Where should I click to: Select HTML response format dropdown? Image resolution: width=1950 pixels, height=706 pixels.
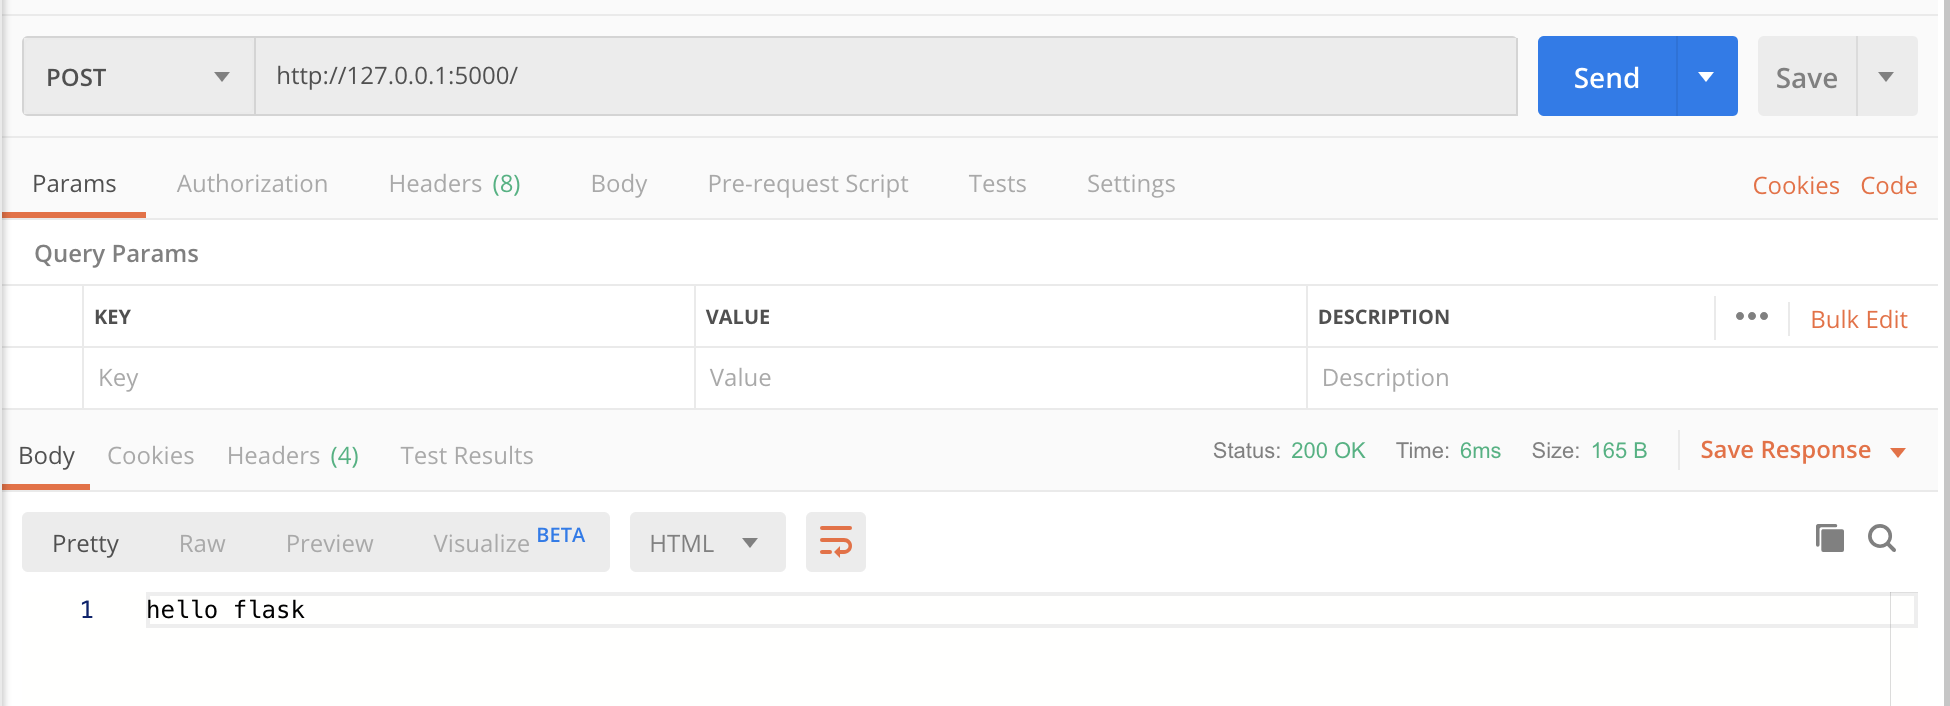coord(707,542)
